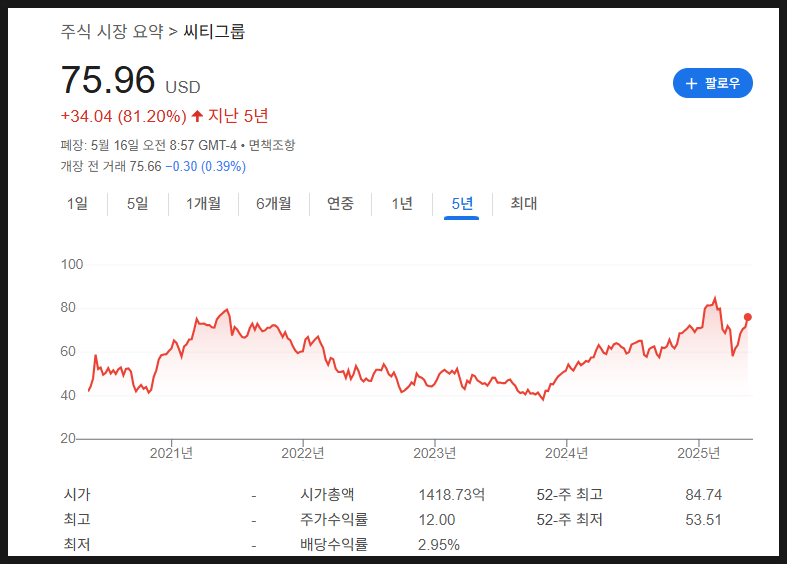Open the 최대 range tab
The width and height of the screenshot is (787, 564).
coord(523,204)
